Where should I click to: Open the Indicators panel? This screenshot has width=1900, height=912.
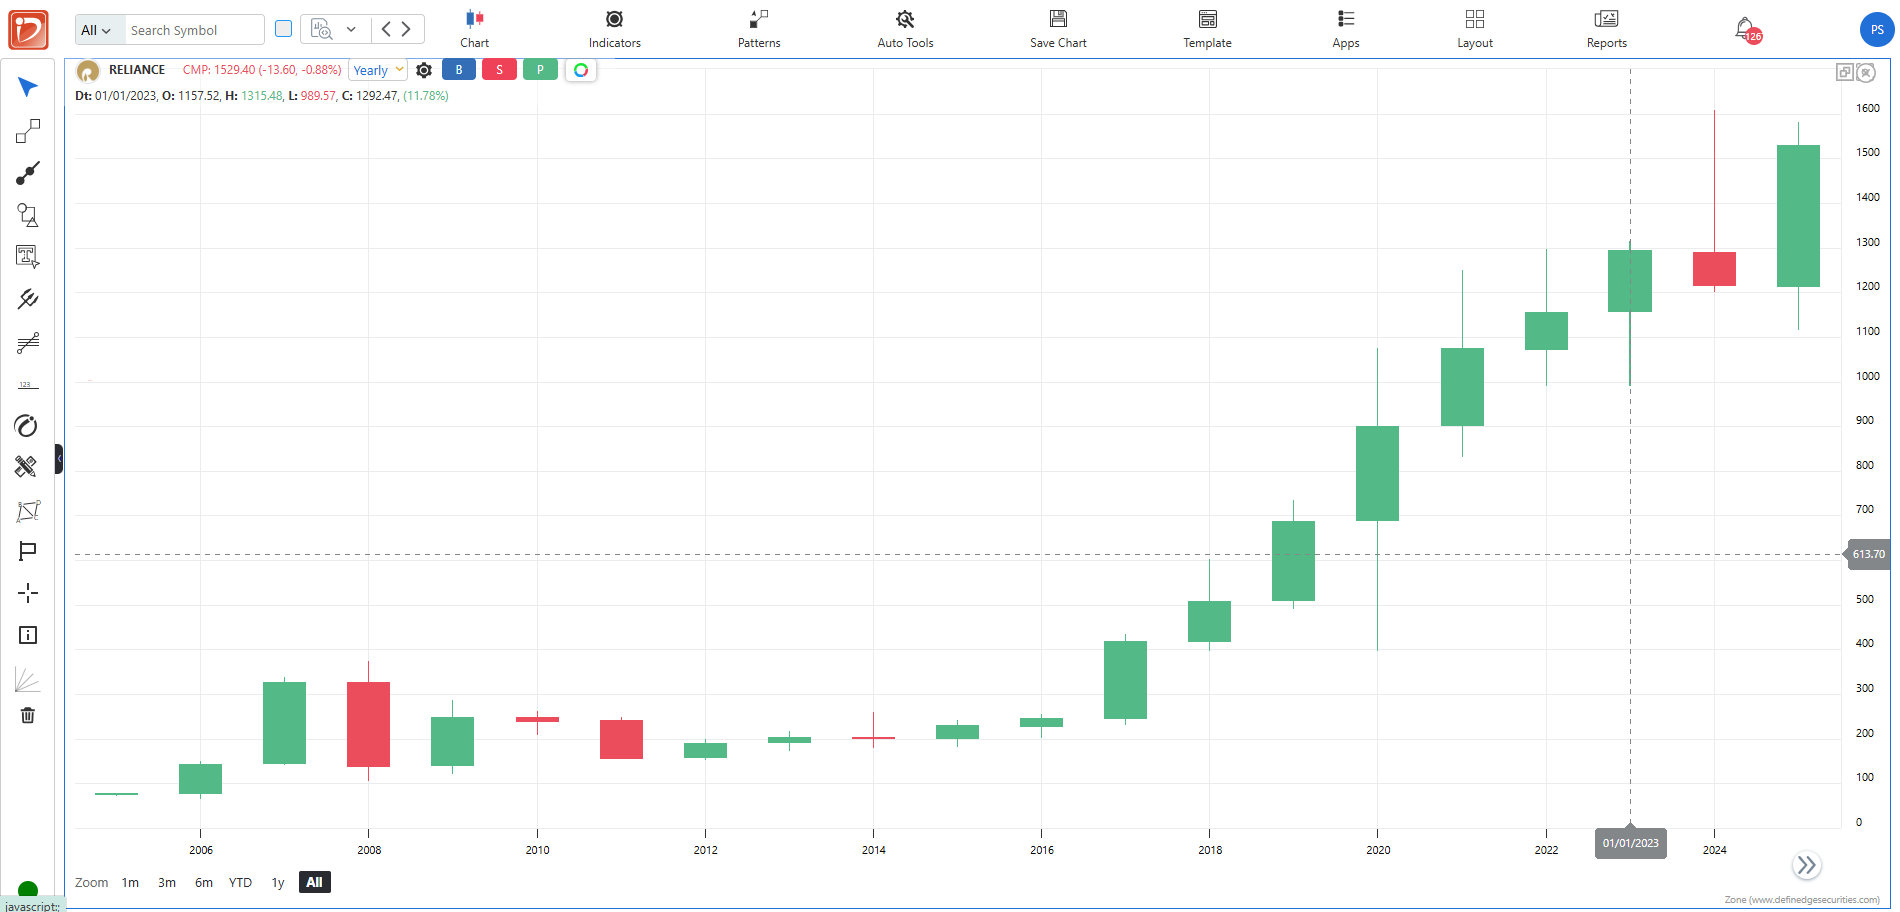click(x=614, y=29)
